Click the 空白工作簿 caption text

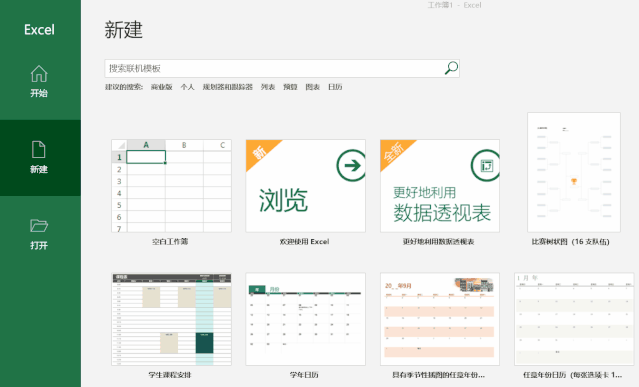click(170, 242)
